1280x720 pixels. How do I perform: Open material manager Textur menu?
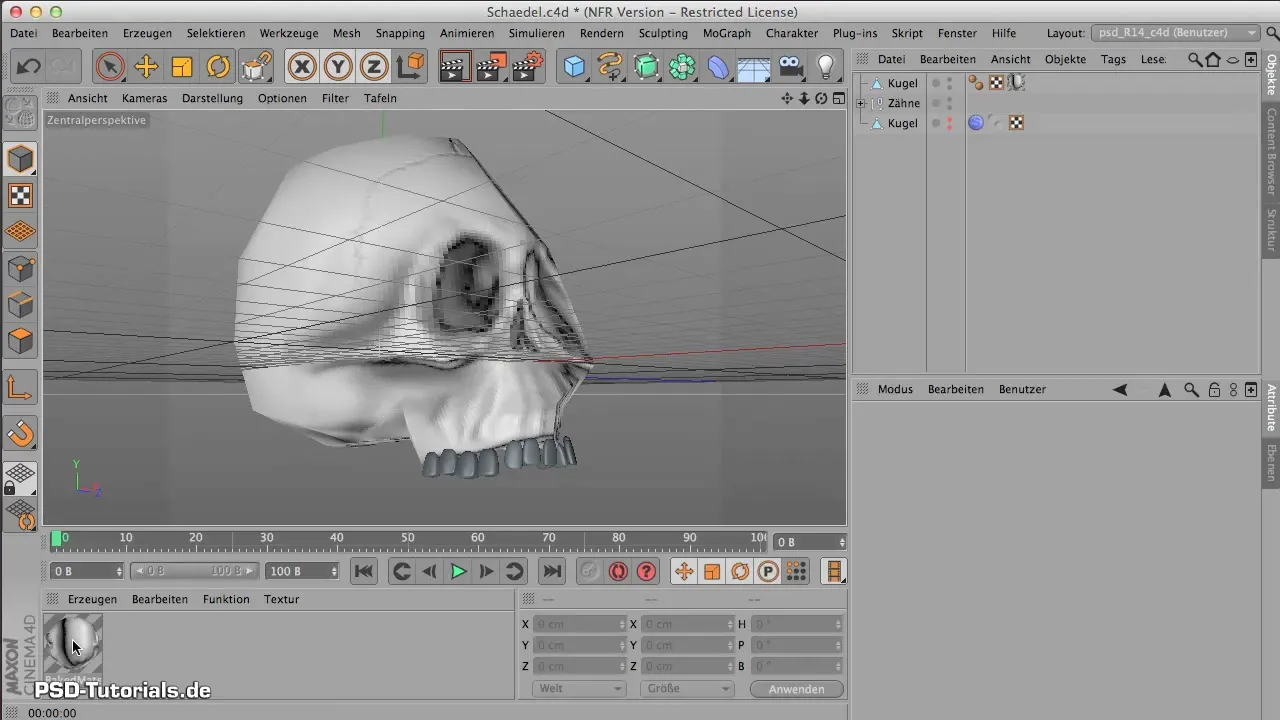[x=281, y=599]
